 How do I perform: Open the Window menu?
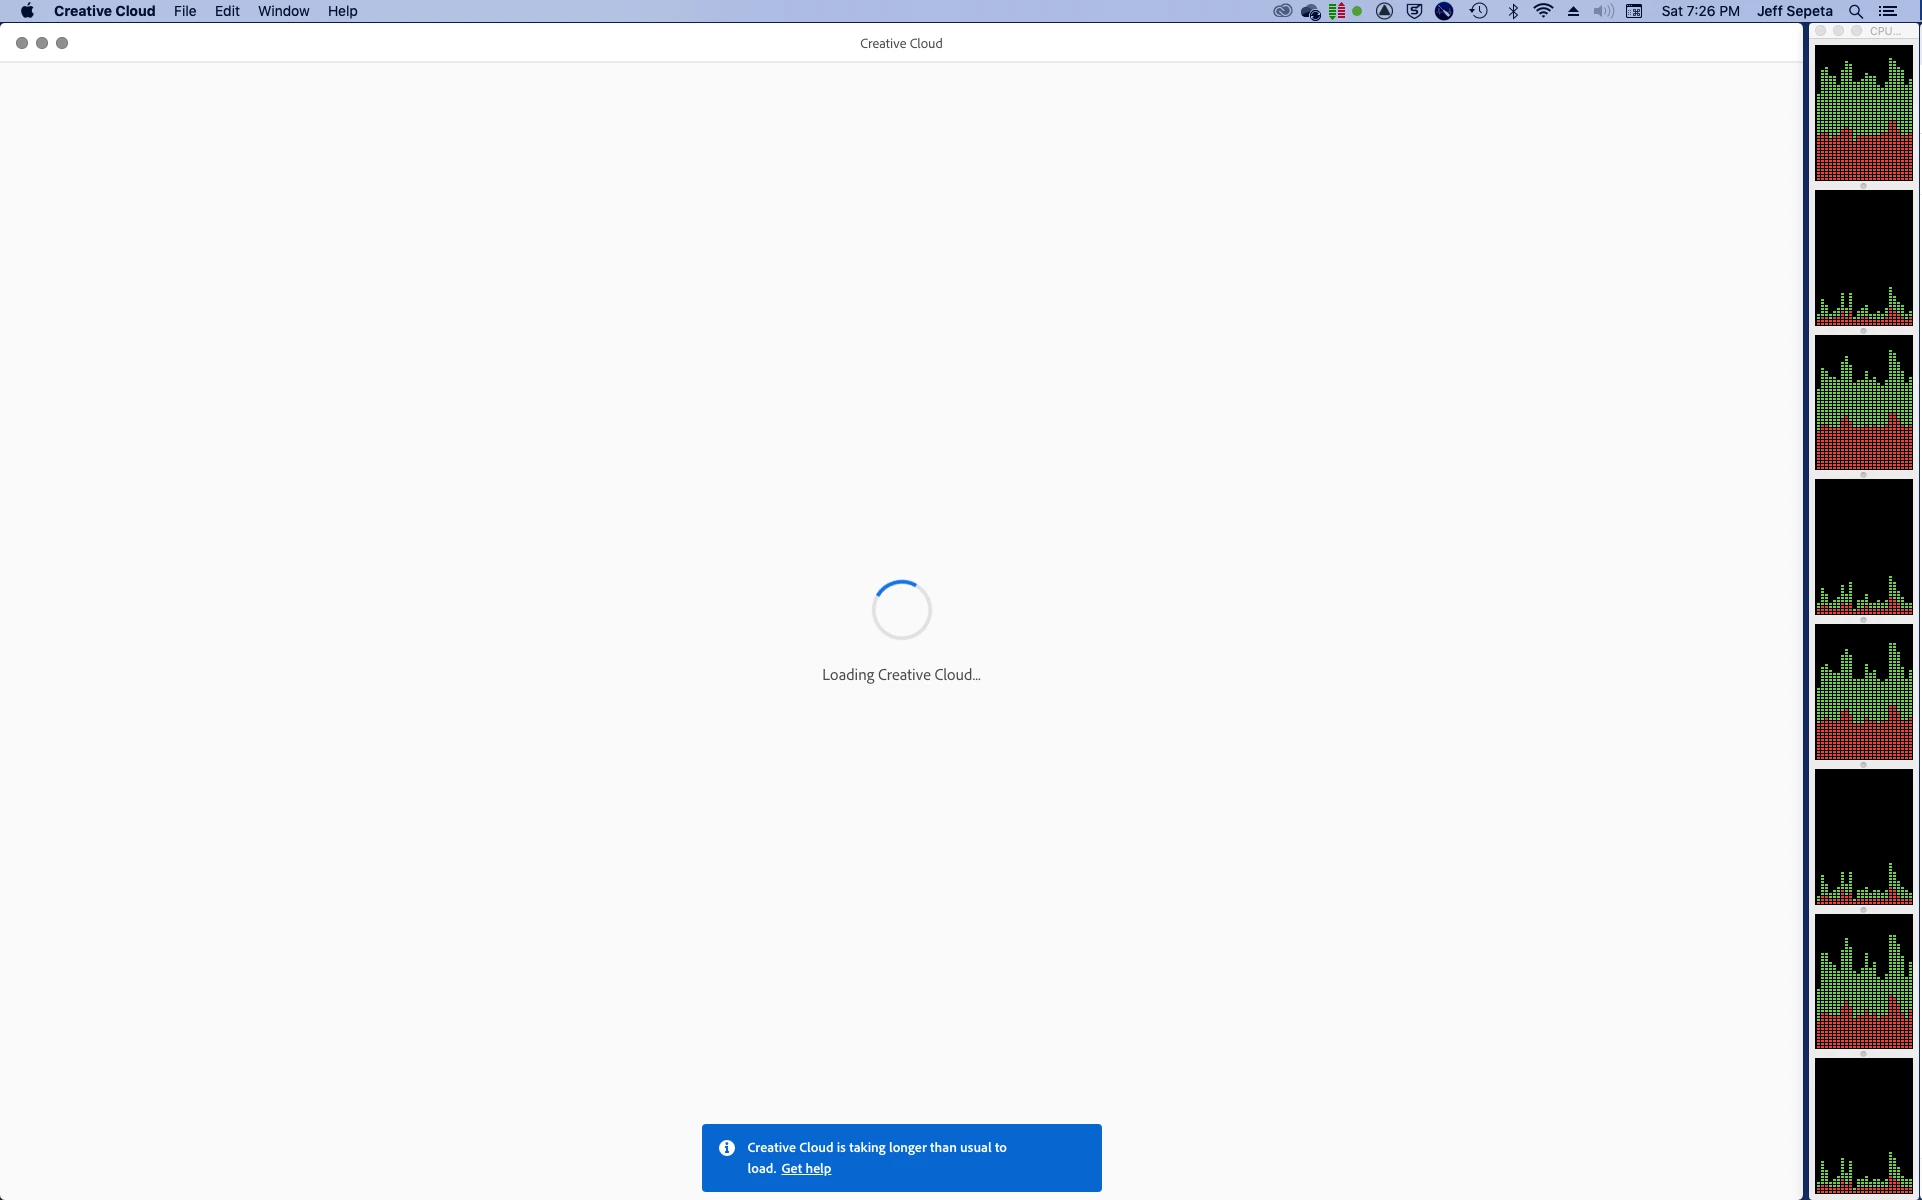pyautogui.click(x=283, y=11)
